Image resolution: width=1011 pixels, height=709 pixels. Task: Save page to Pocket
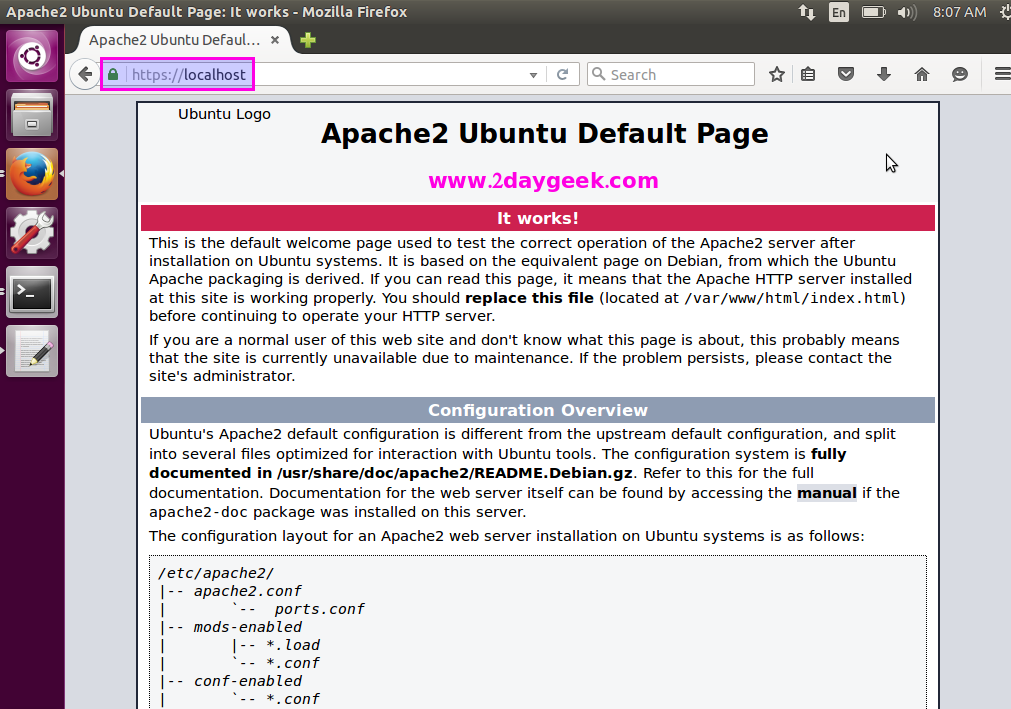846,75
